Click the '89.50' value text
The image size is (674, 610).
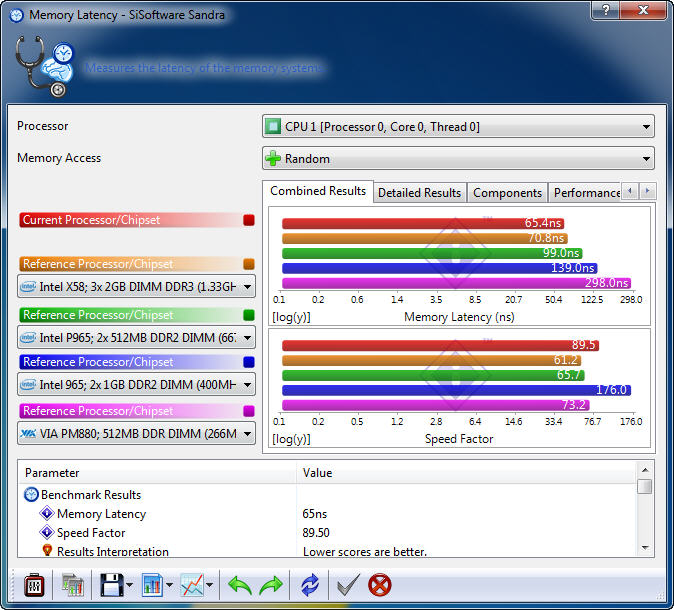pyautogui.click(x=316, y=533)
